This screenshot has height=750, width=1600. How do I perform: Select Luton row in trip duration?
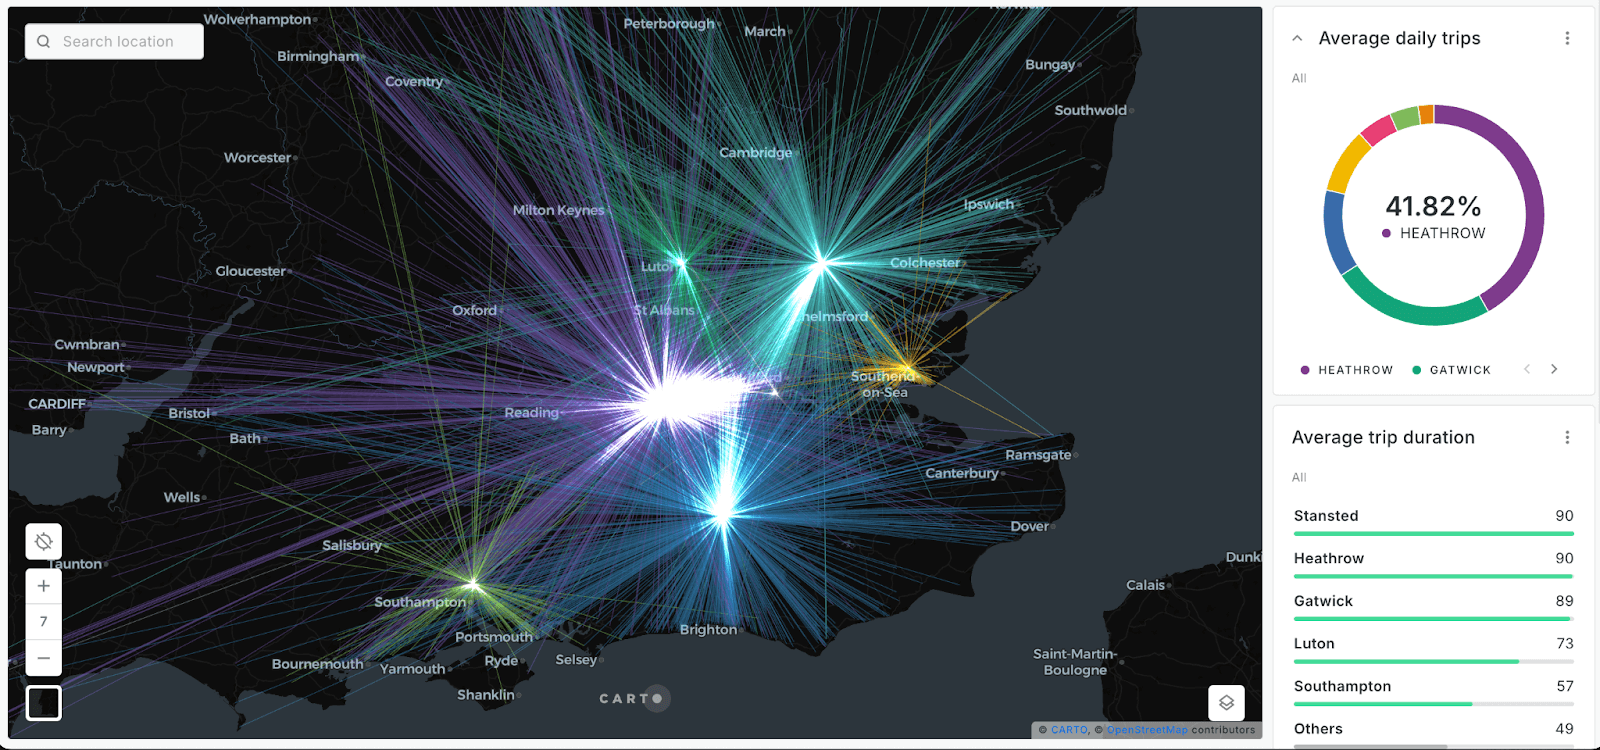1433,649
